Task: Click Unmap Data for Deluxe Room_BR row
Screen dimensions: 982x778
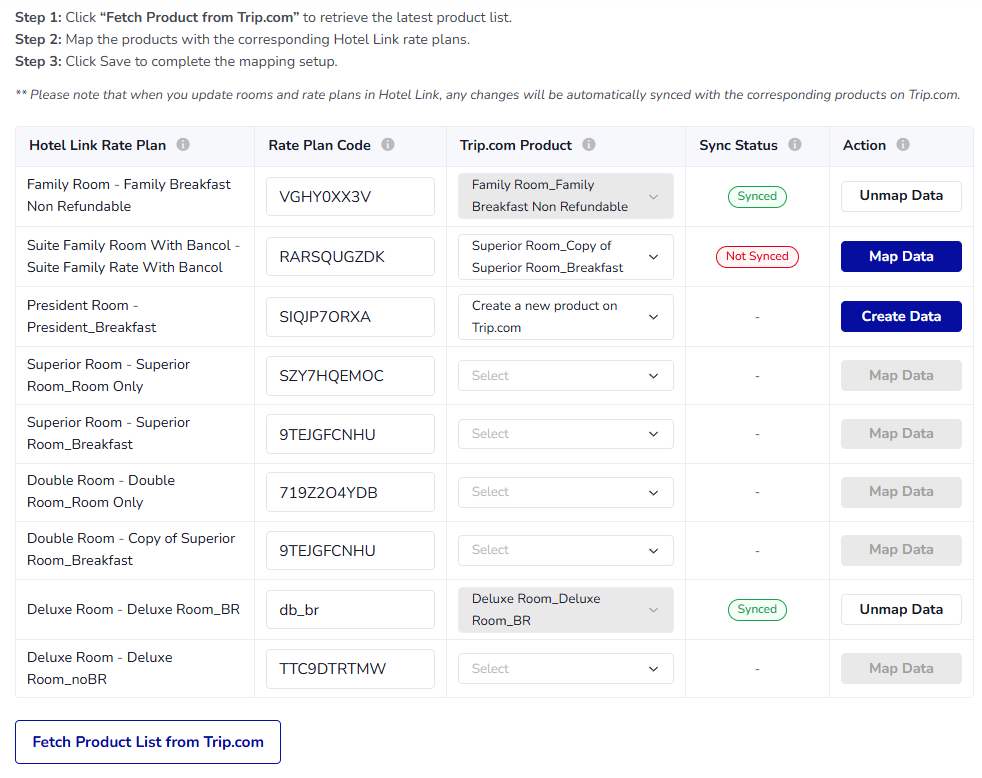Action: click(x=901, y=610)
